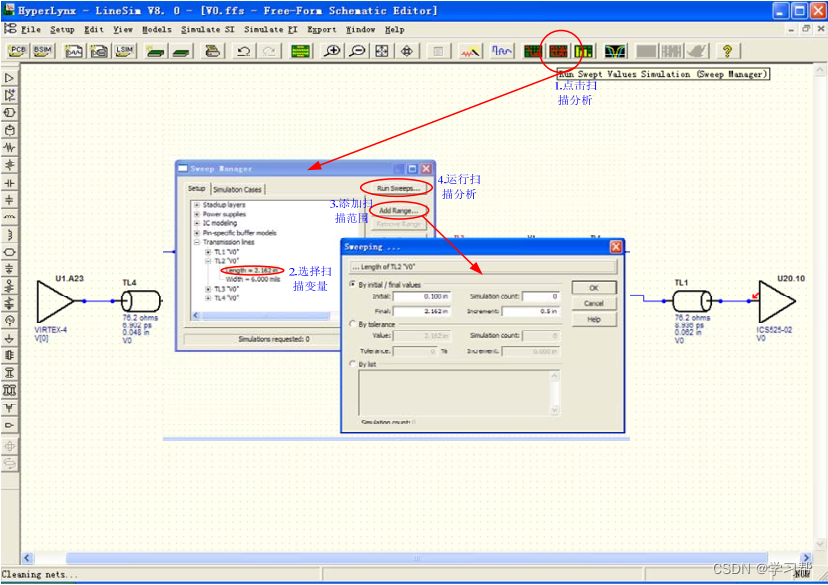
Task: Click the fit-to-window zoom icon
Action: 382,51
